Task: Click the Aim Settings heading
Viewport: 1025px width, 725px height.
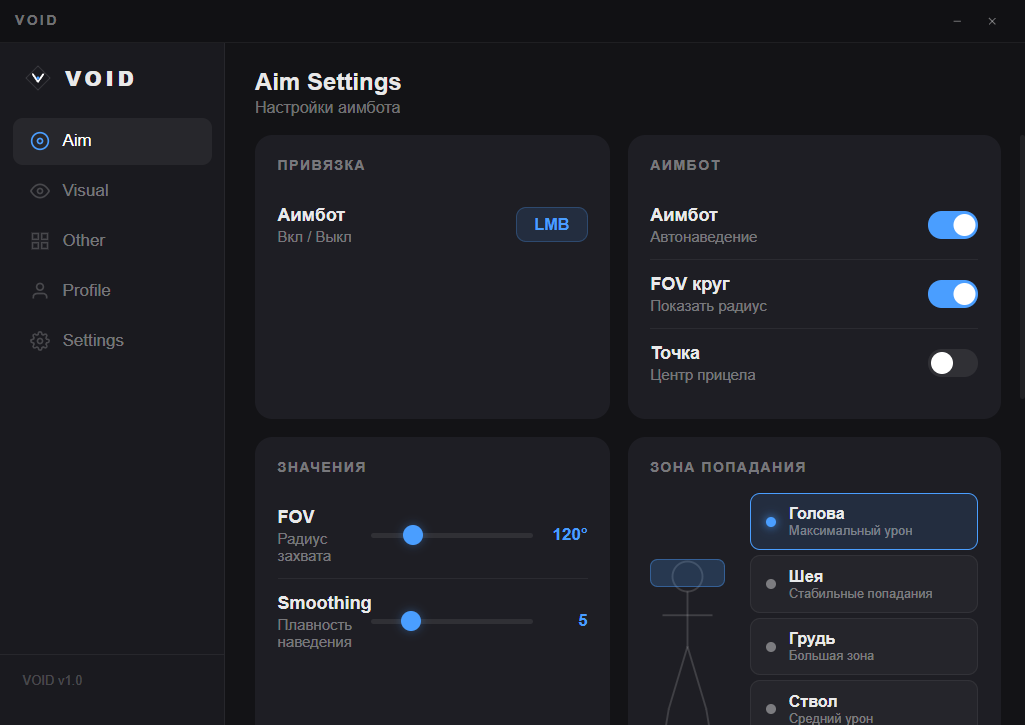Action: point(328,82)
